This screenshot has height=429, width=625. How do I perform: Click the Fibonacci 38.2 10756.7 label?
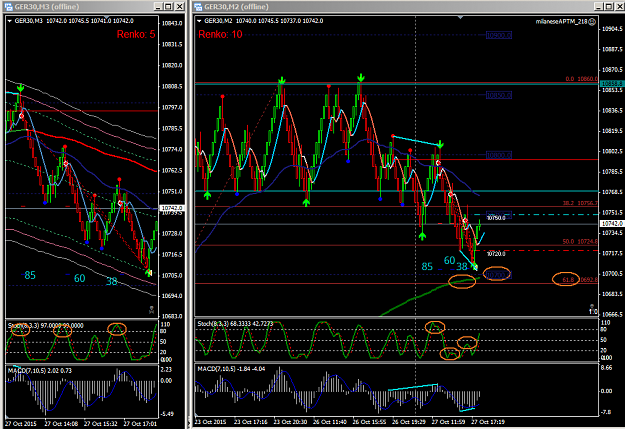(x=580, y=203)
